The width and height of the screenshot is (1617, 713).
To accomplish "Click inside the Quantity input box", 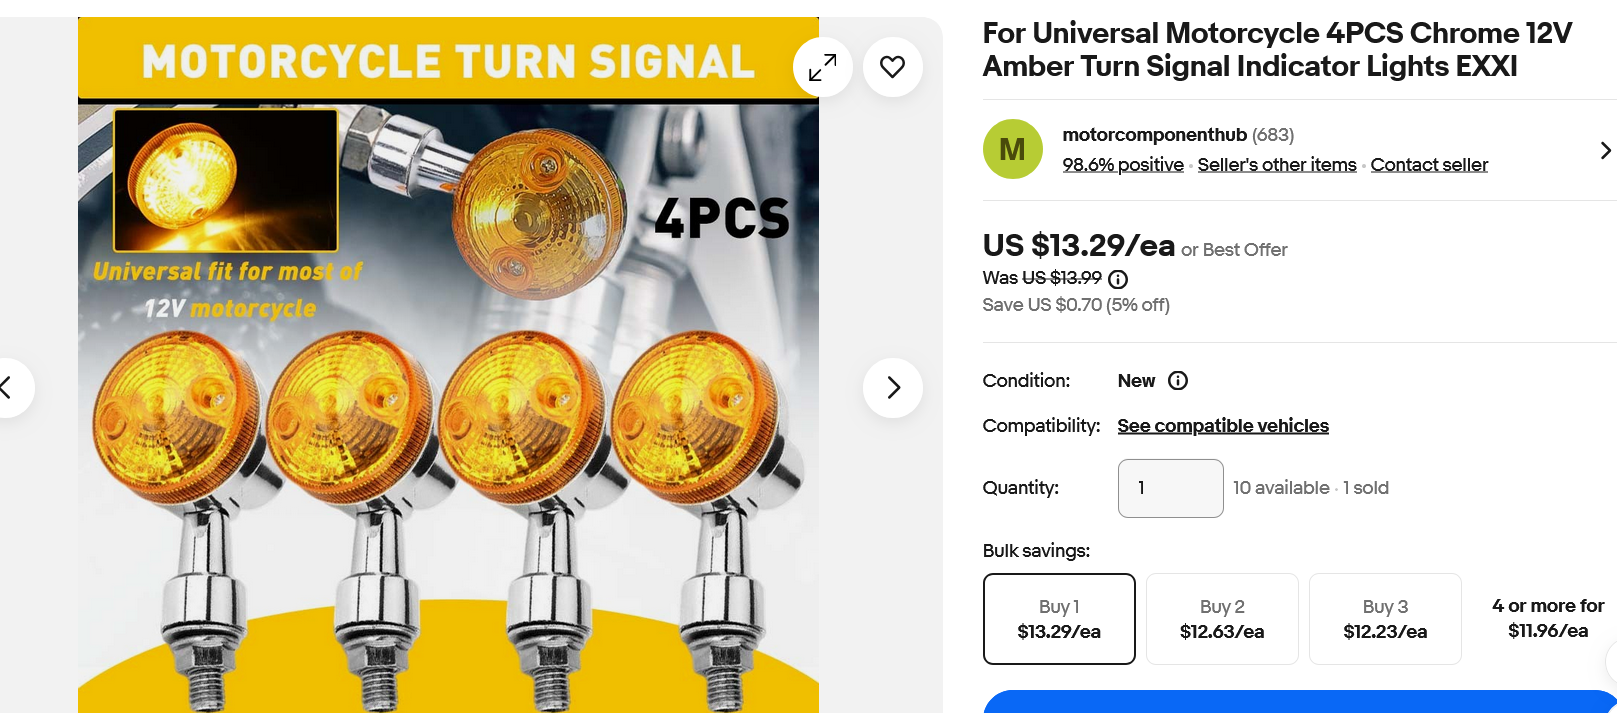I will click(1170, 488).
